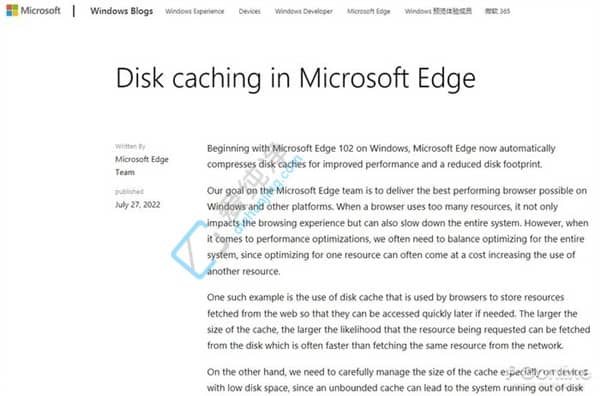Open the 微软 365 navigation link

497,11
